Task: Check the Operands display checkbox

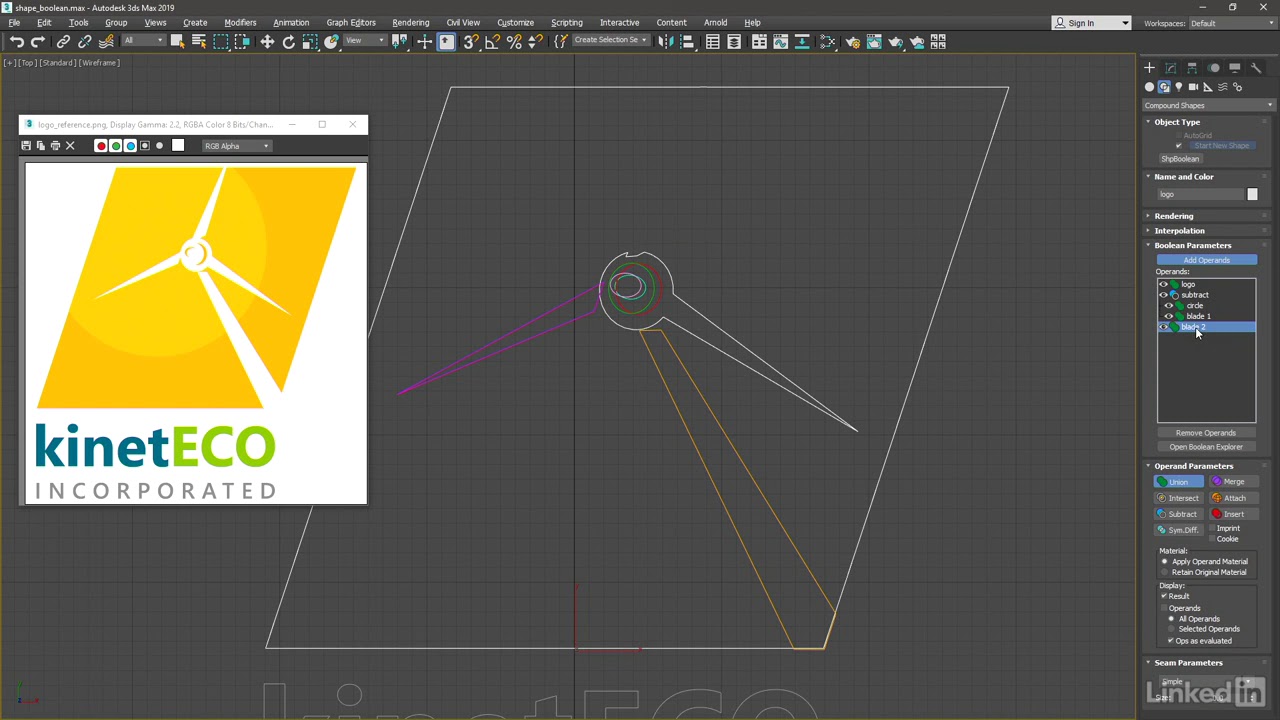Action: click(1164, 608)
